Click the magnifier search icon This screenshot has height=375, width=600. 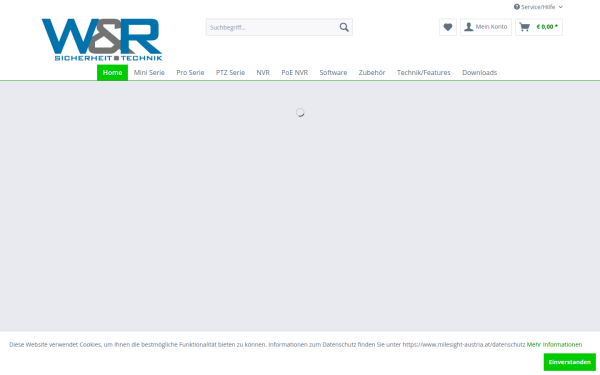point(344,27)
